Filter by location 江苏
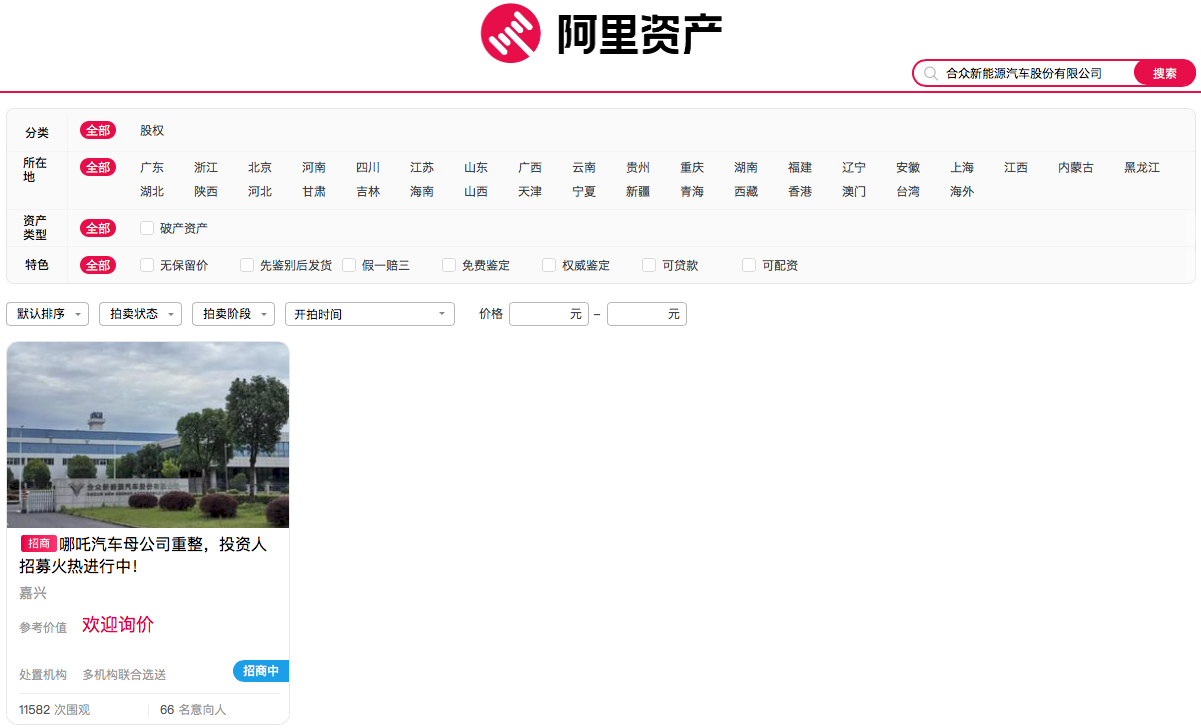The height and width of the screenshot is (728, 1201). tap(422, 168)
